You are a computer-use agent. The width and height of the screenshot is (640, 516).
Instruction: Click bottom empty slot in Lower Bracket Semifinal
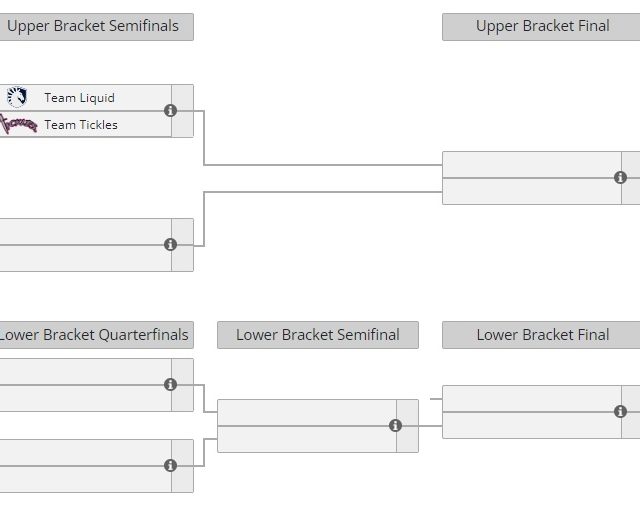305,439
